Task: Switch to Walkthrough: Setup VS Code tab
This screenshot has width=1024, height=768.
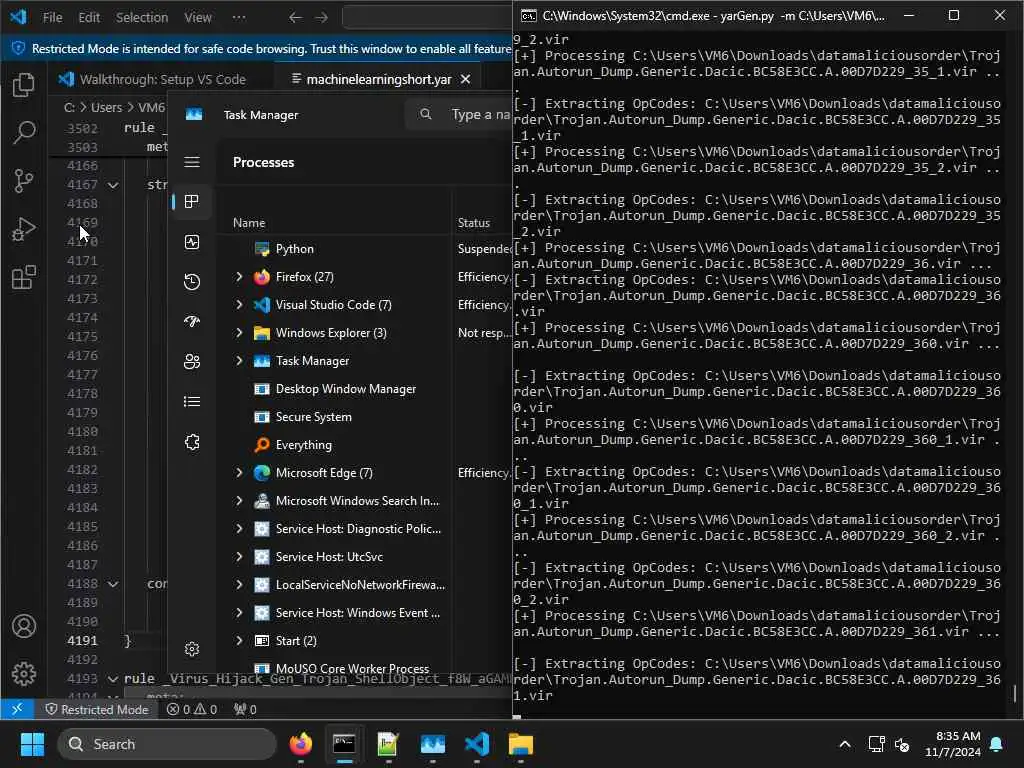Action: [153, 79]
